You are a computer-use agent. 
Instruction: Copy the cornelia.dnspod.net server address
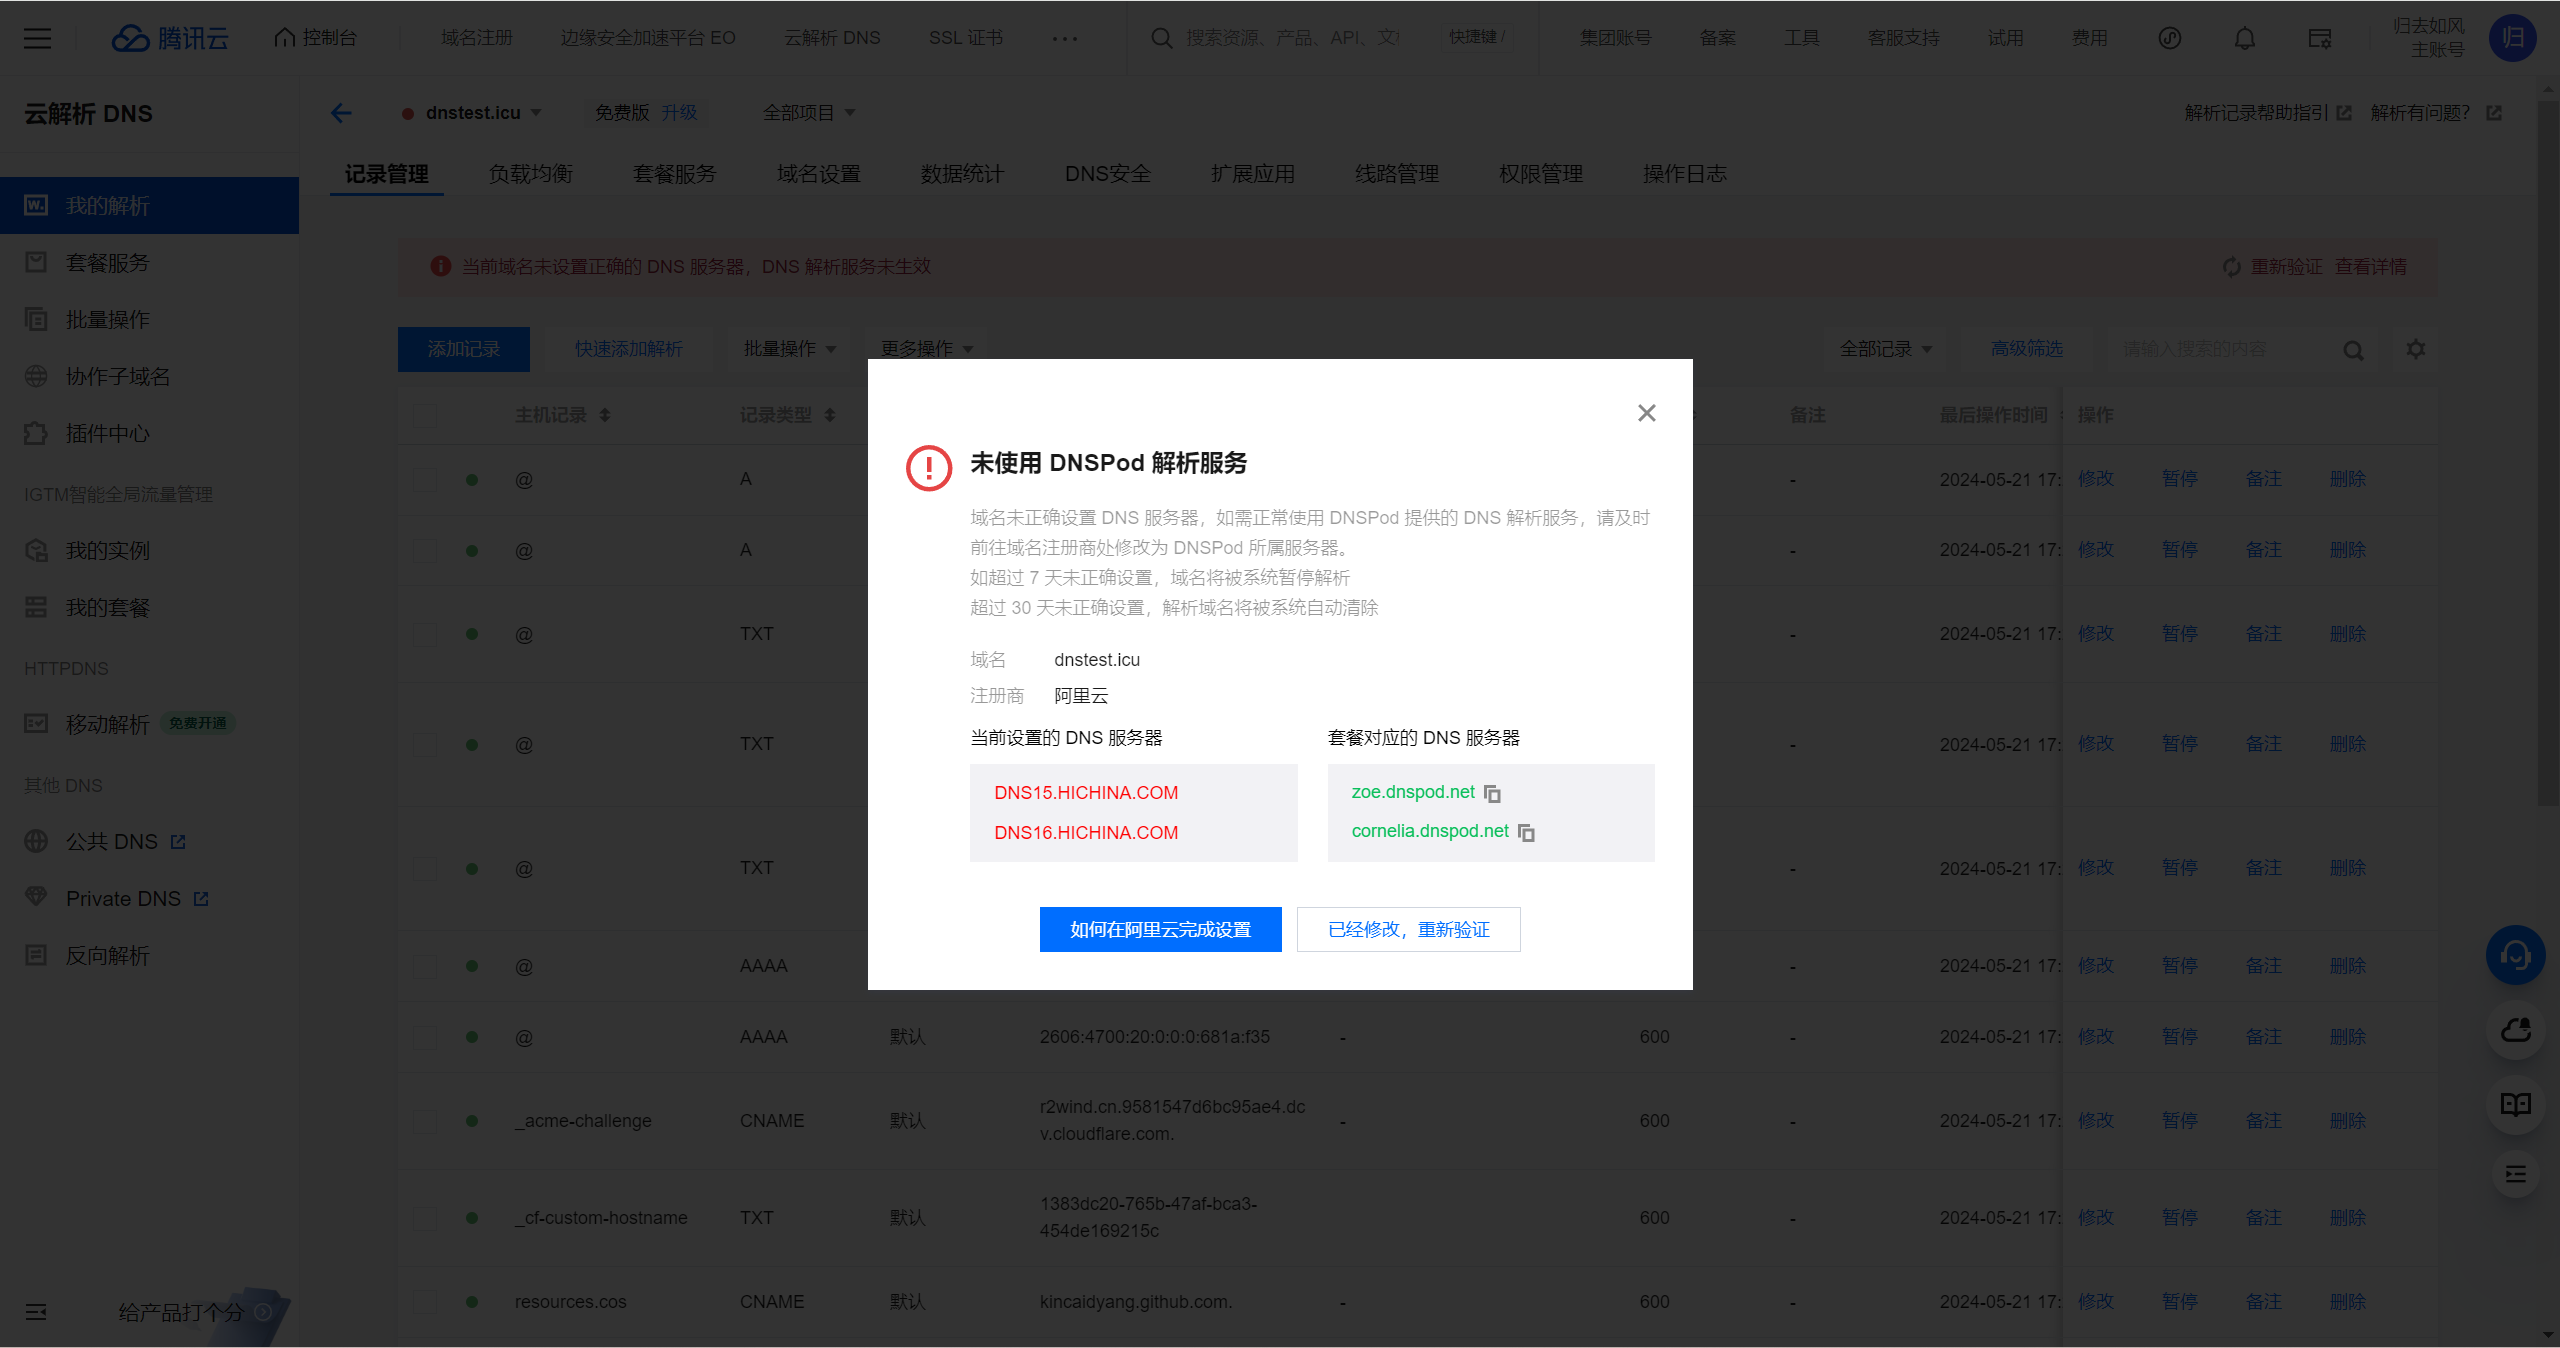point(1526,833)
